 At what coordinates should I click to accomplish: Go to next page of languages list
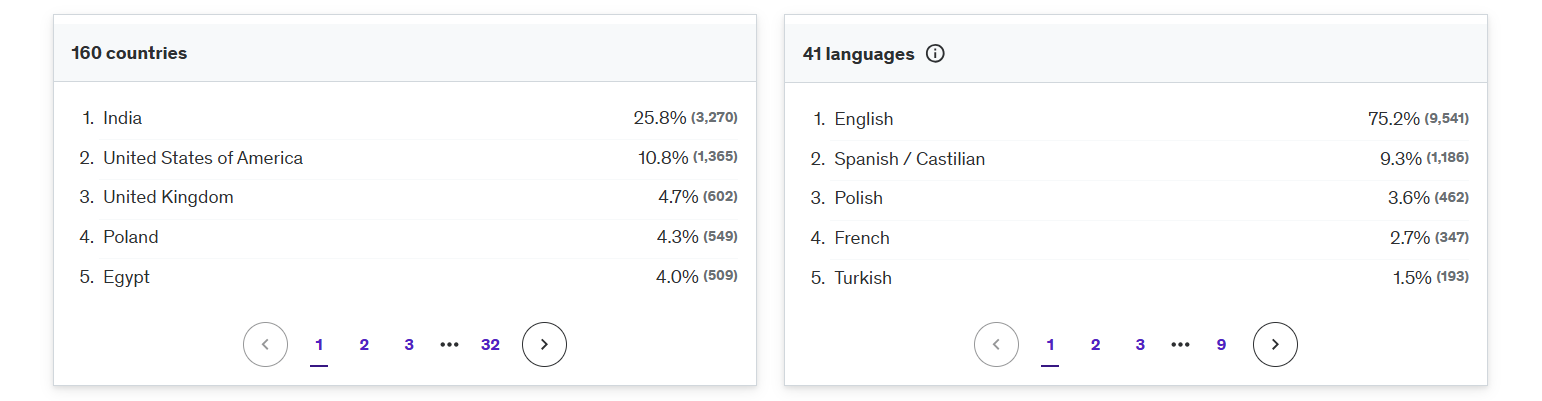tap(1275, 345)
